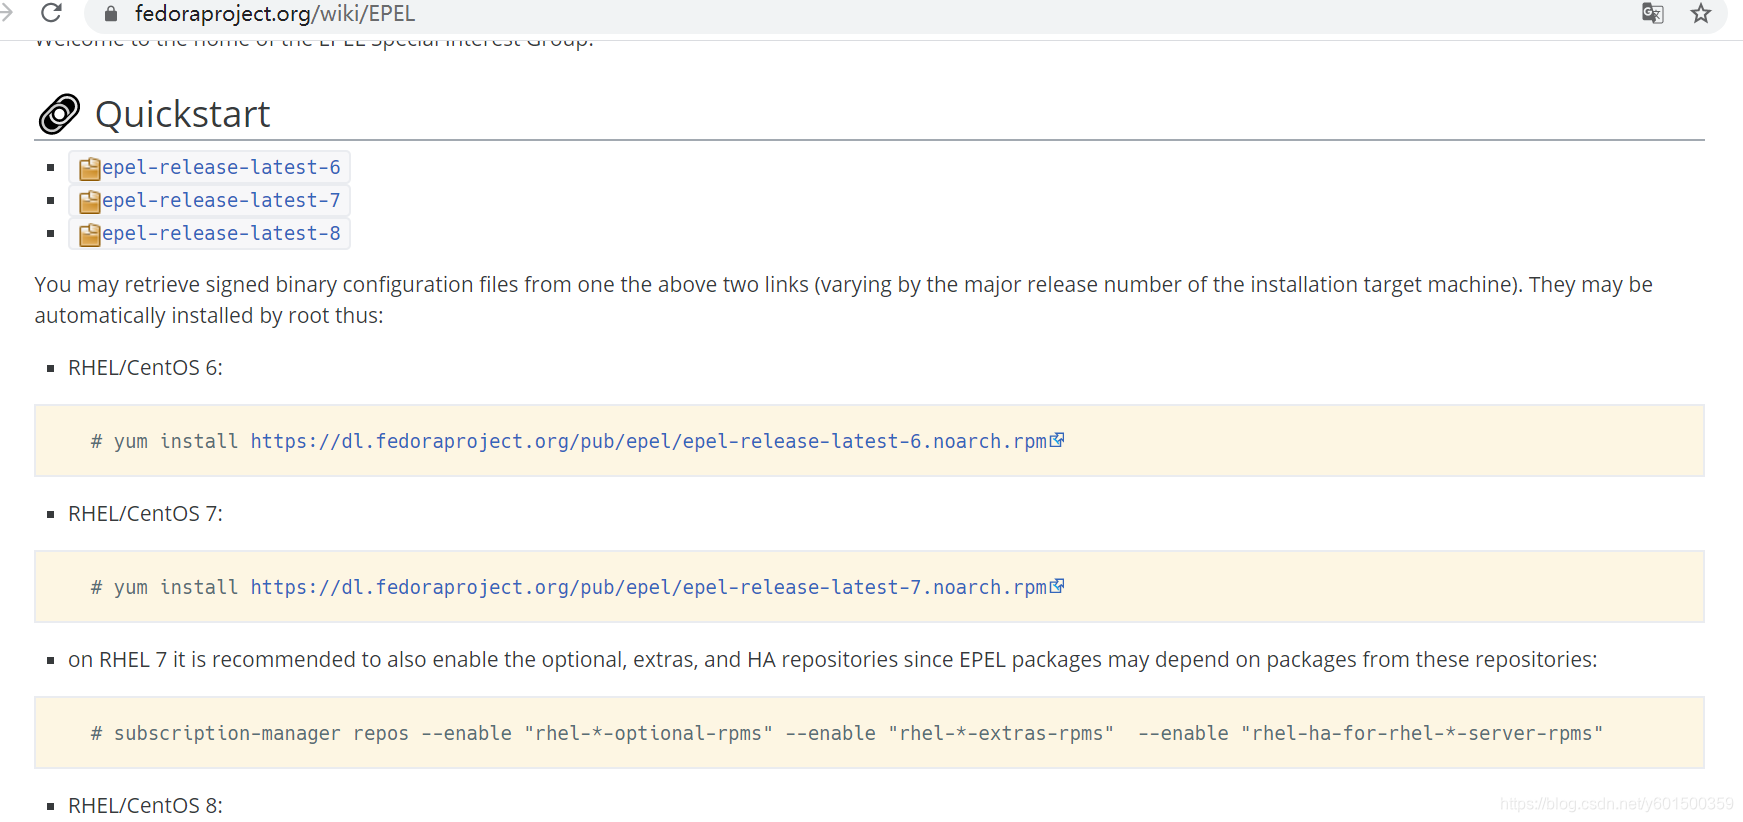Click the subscription-manager repos command block
Viewport: 1743px width, 822px height.
(847, 733)
